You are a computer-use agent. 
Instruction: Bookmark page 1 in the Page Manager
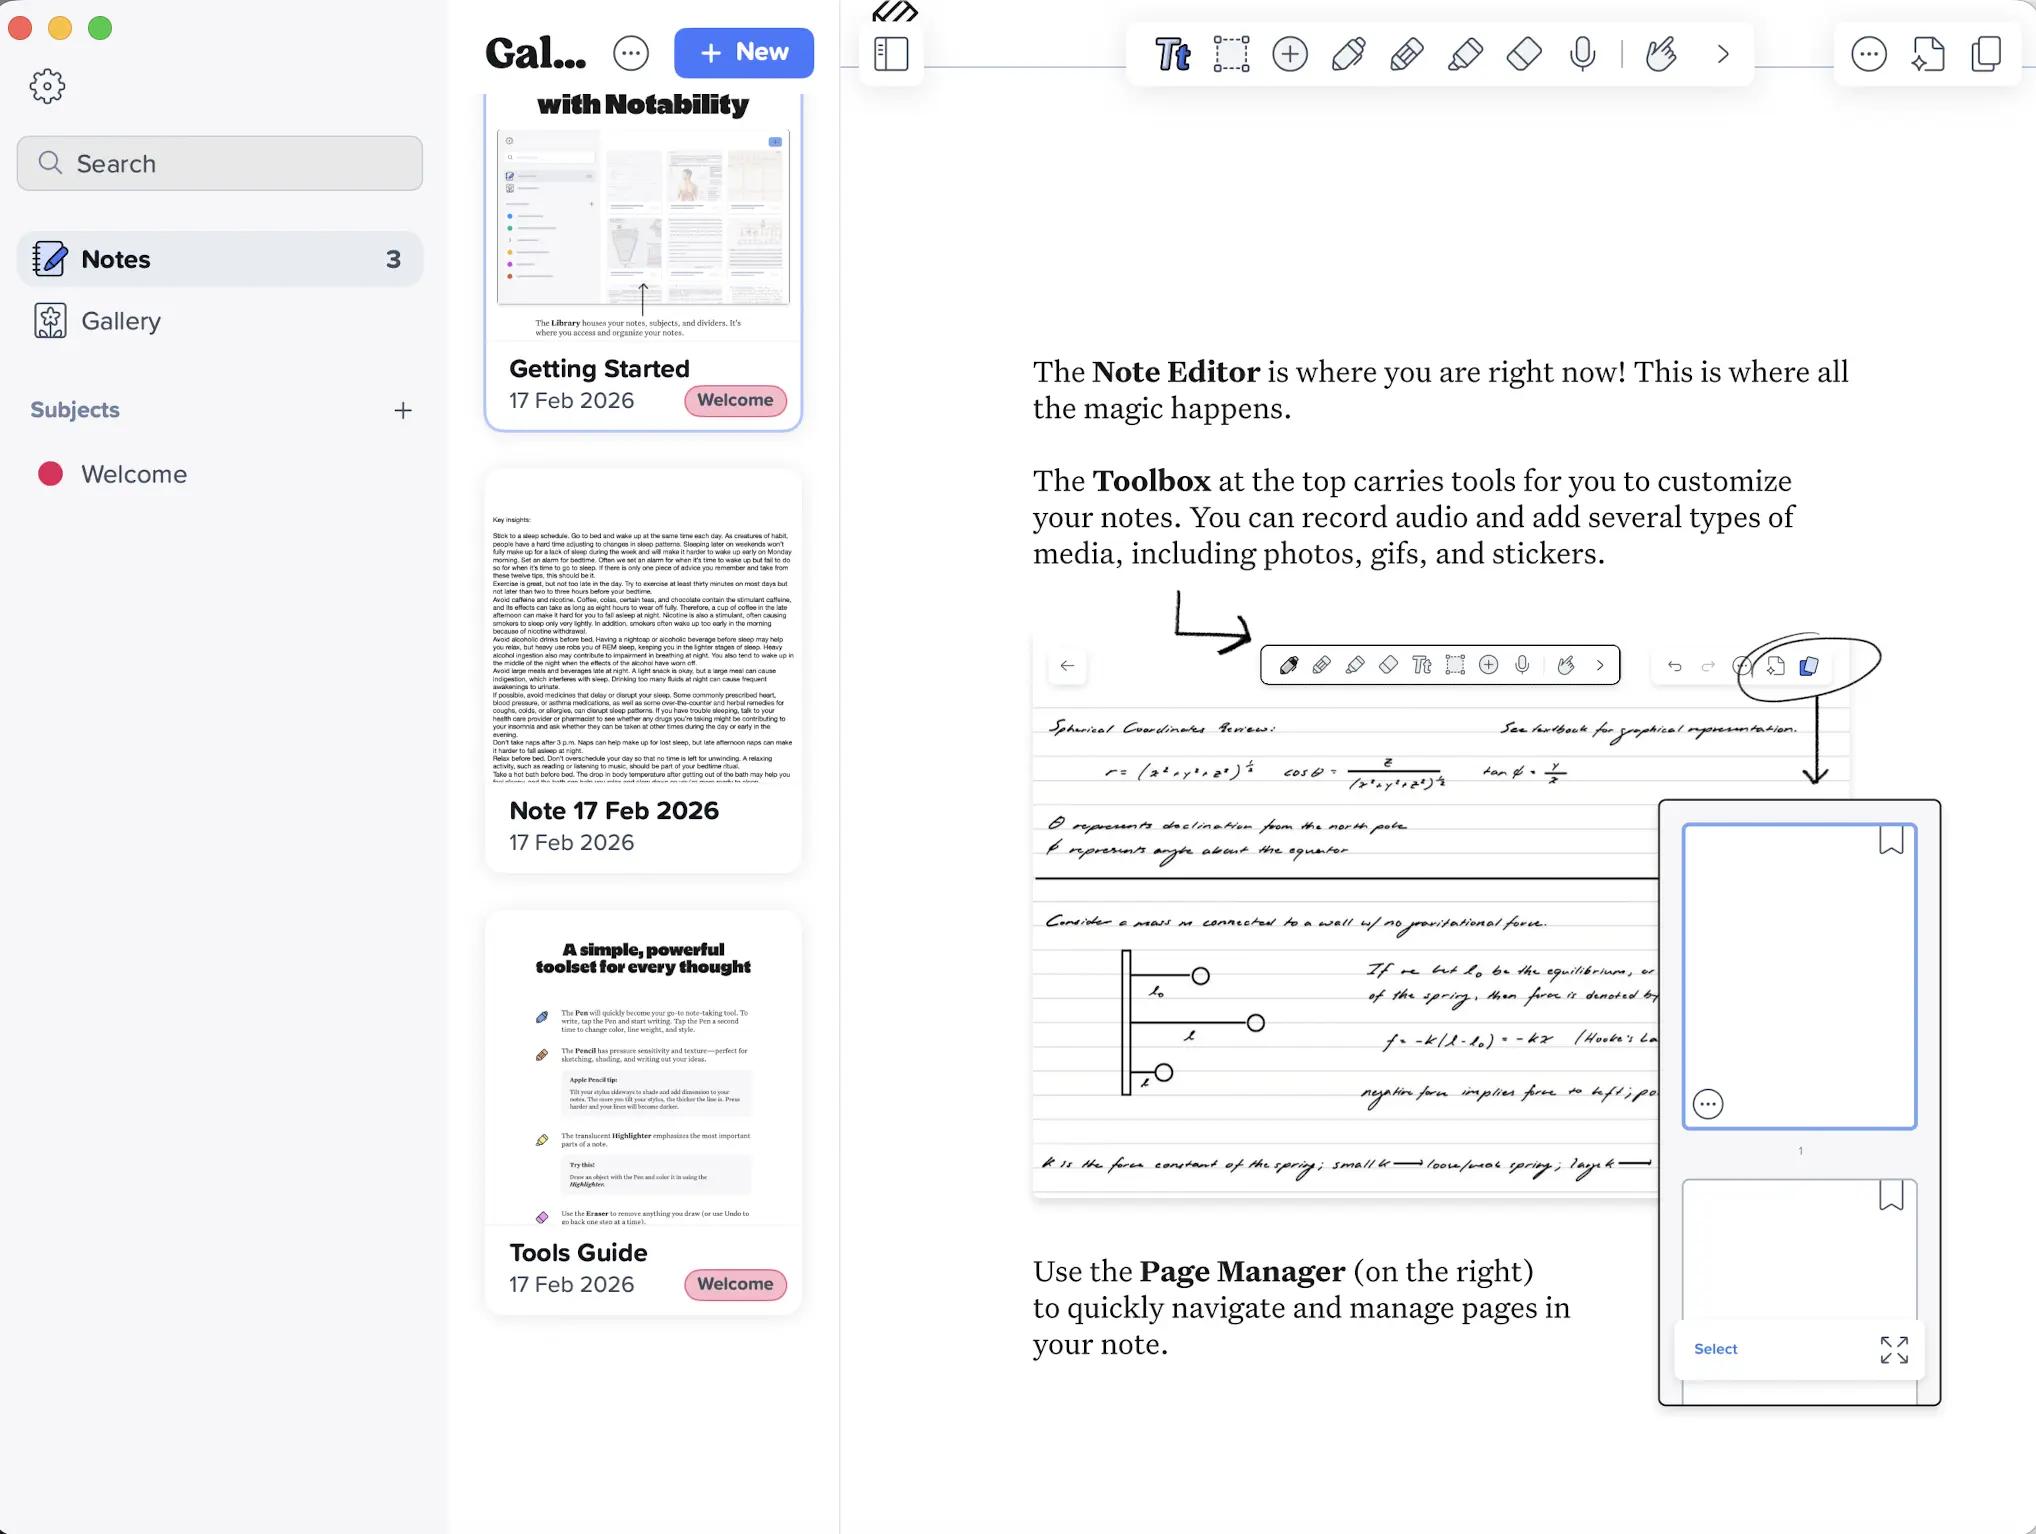(1891, 841)
